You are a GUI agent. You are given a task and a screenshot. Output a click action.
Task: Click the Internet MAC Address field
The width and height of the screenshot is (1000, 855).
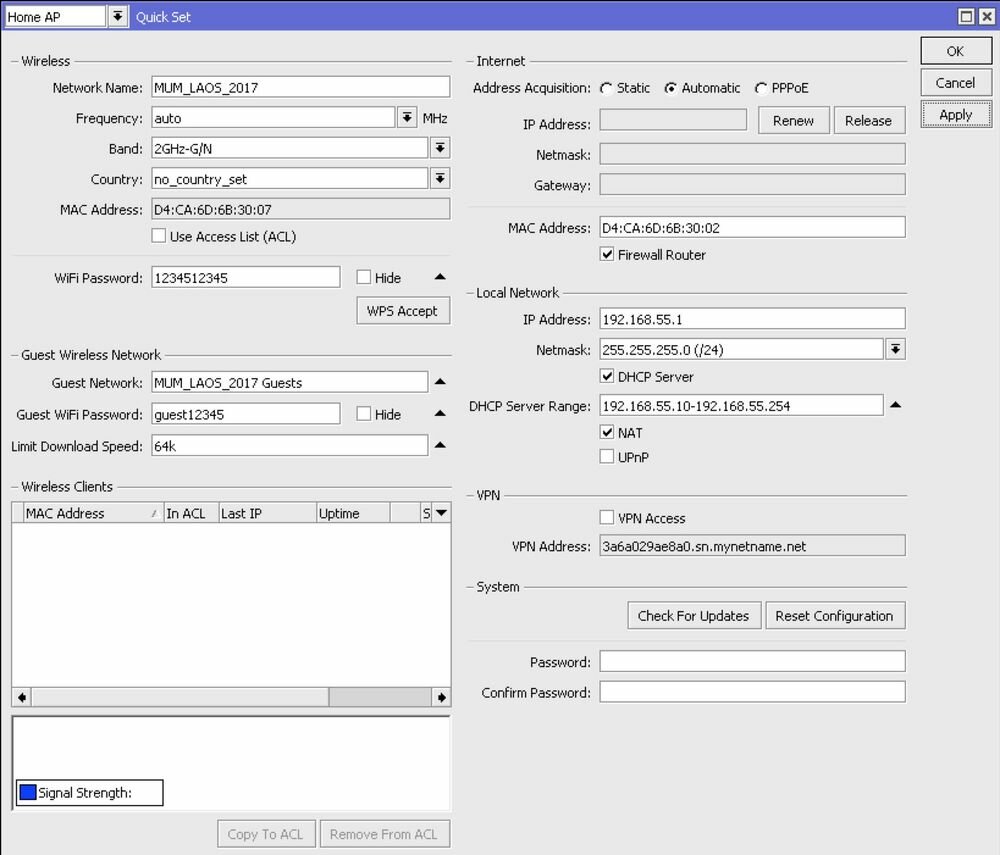(x=752, y=228)
